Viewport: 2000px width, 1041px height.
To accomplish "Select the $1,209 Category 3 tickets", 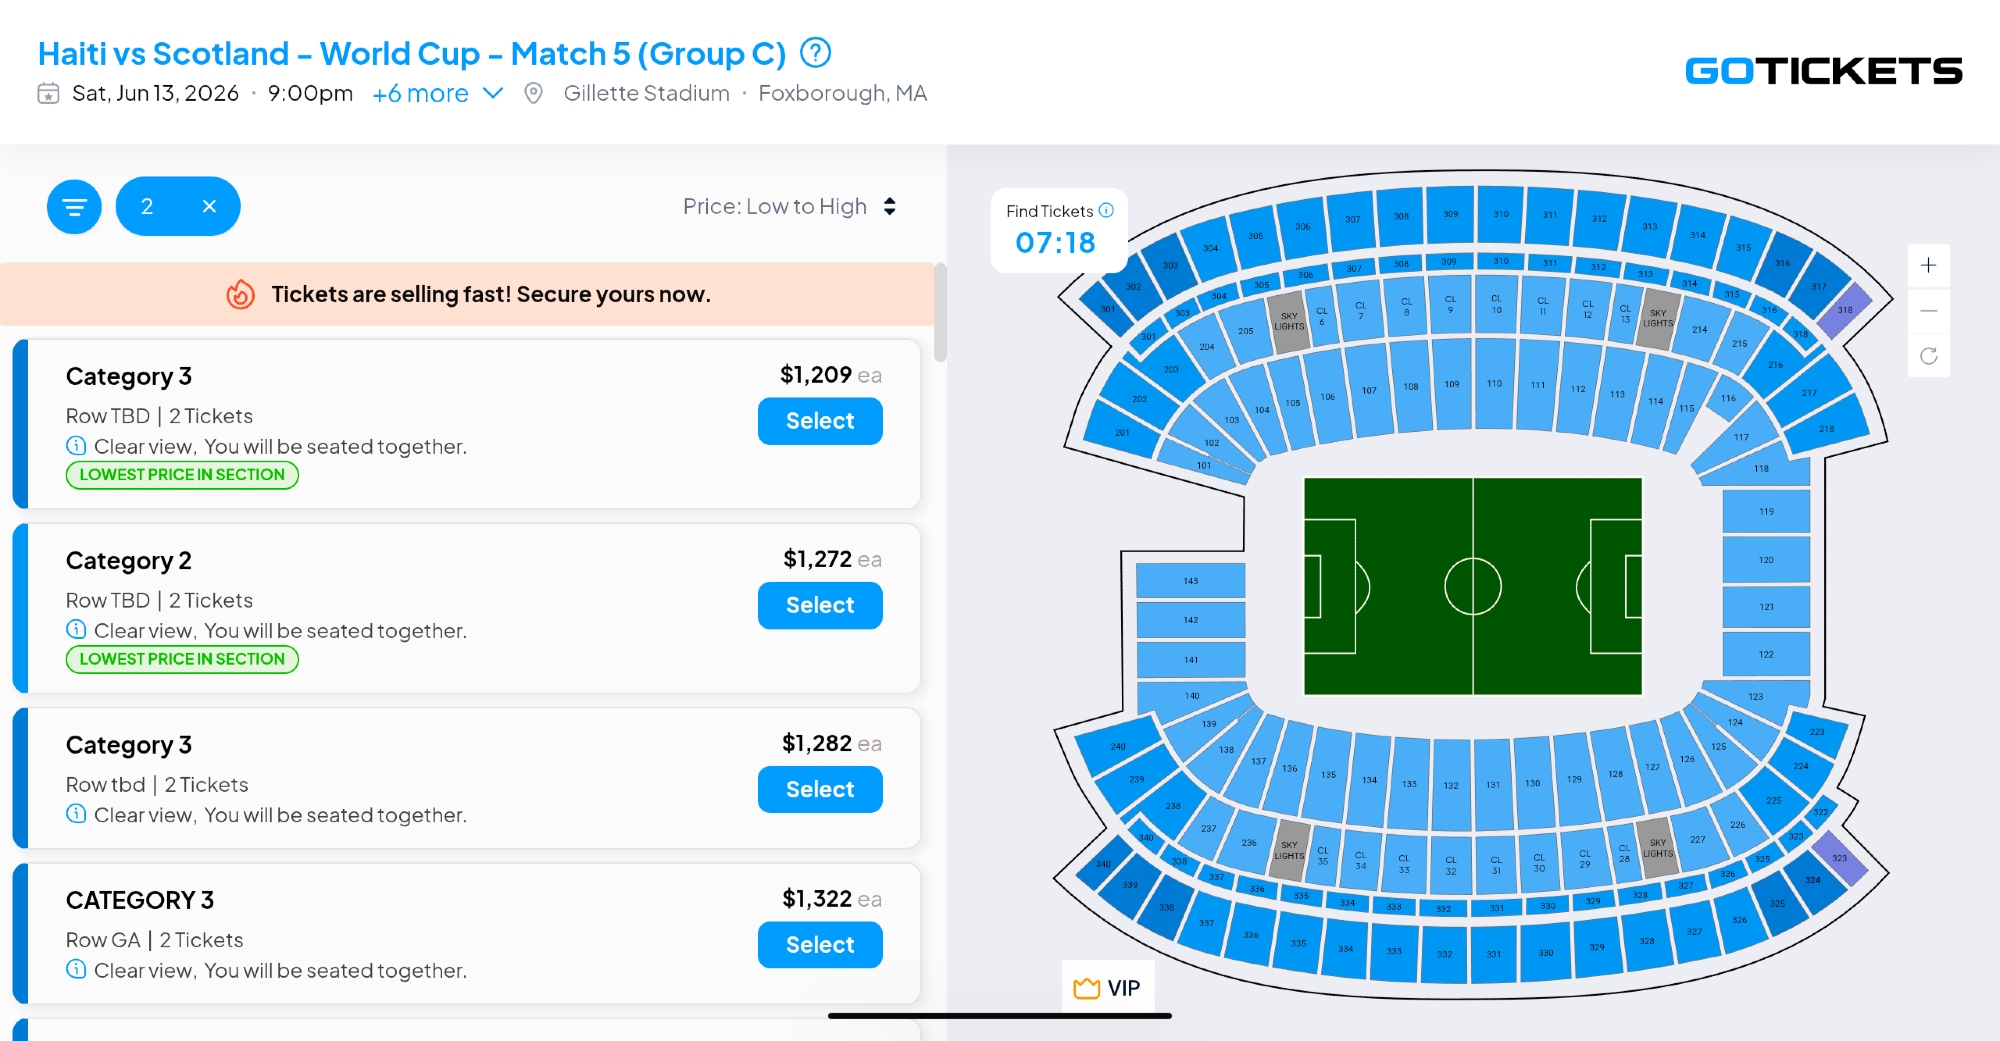I will (x=820, y=421).
